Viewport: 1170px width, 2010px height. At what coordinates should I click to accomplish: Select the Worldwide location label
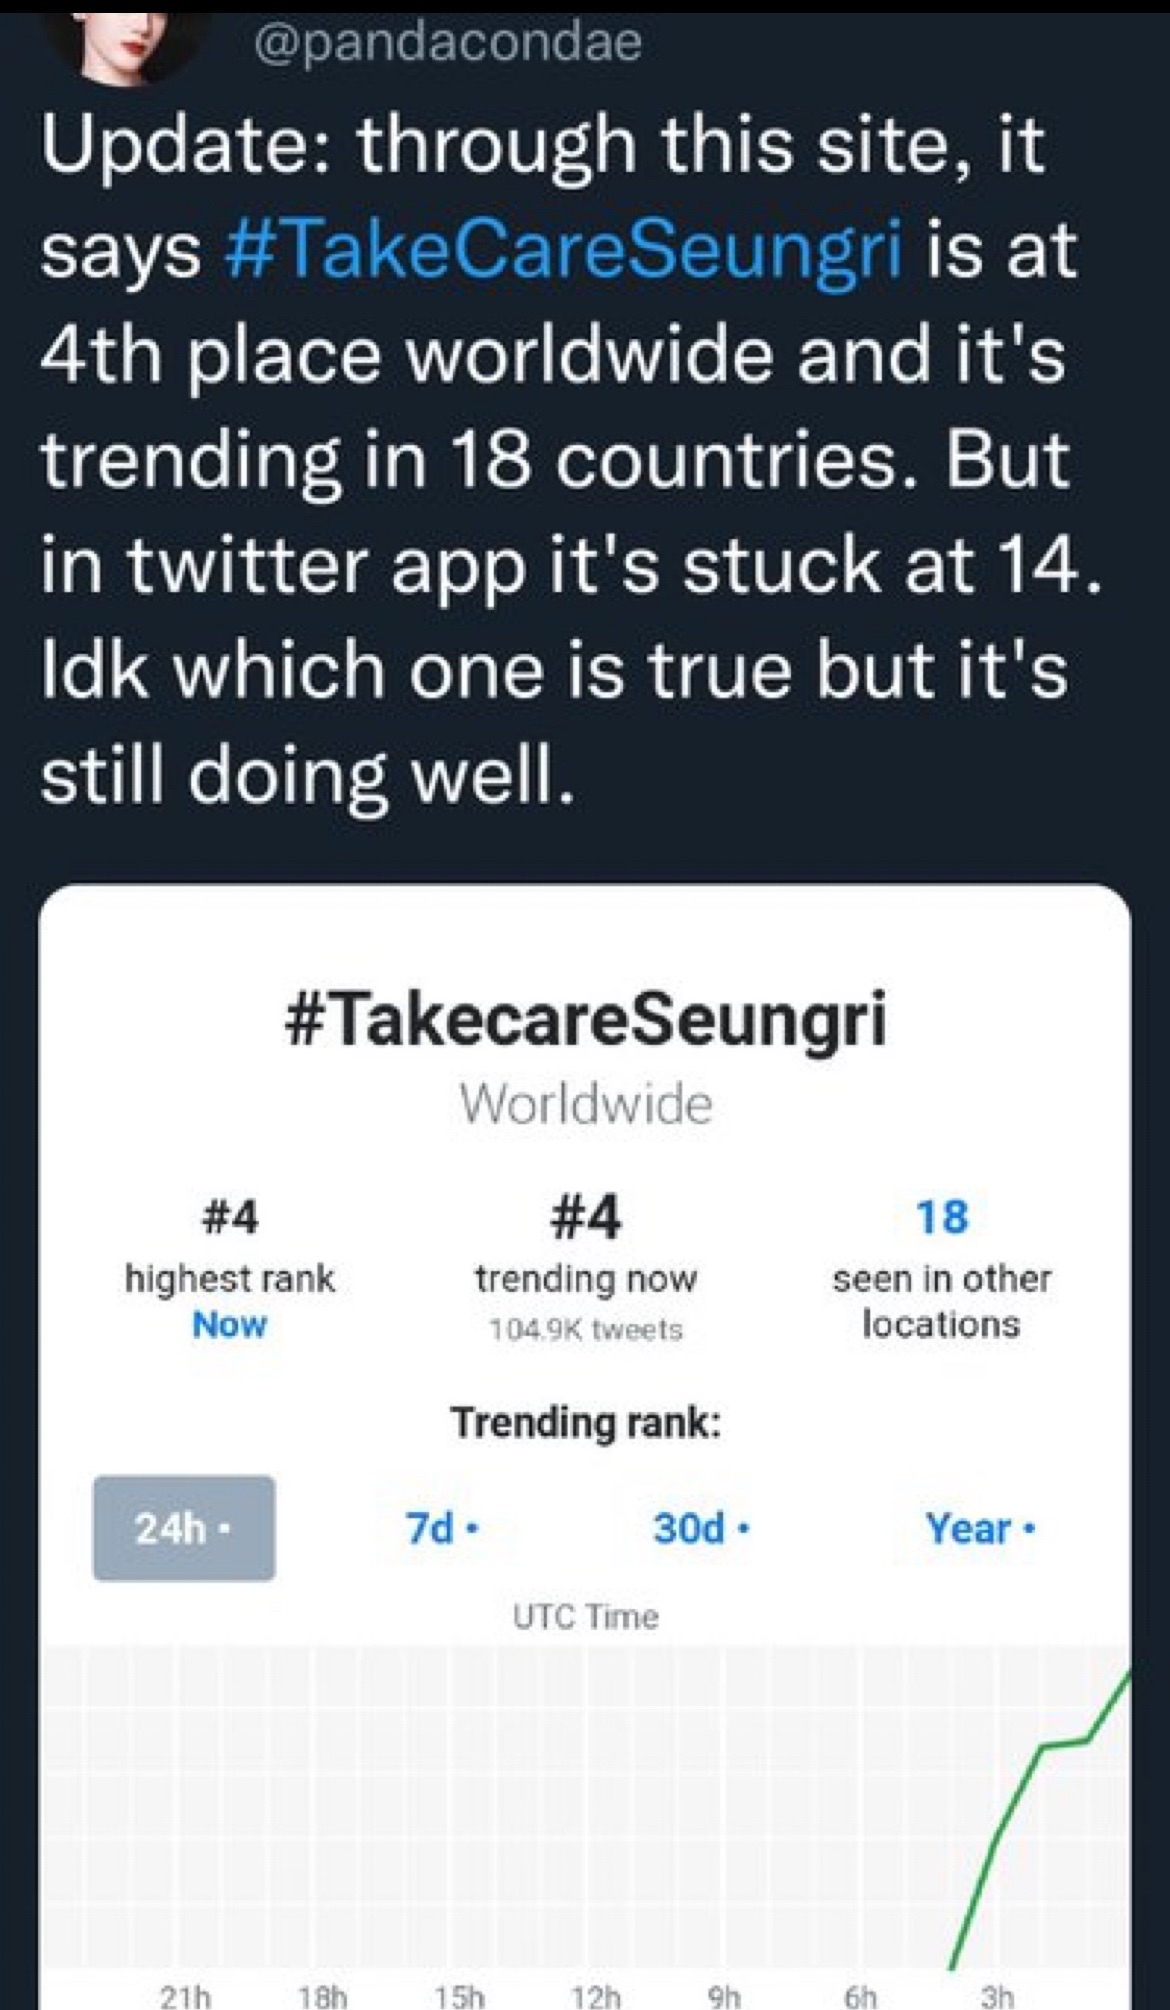[586, 1104]
